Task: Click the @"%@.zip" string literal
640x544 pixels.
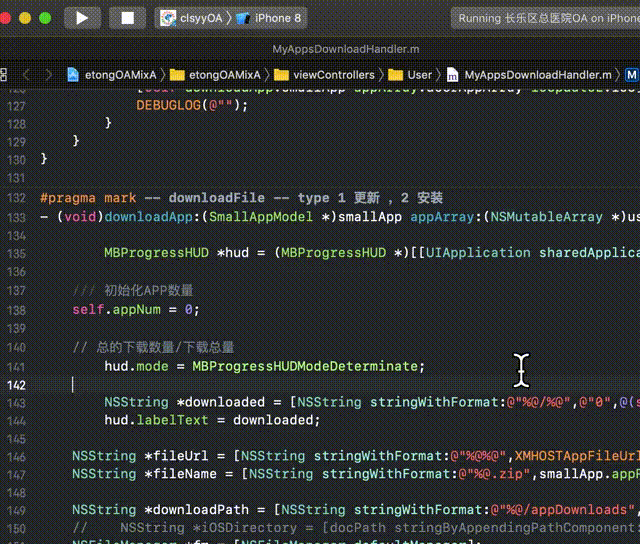Action: click(494, 473)
